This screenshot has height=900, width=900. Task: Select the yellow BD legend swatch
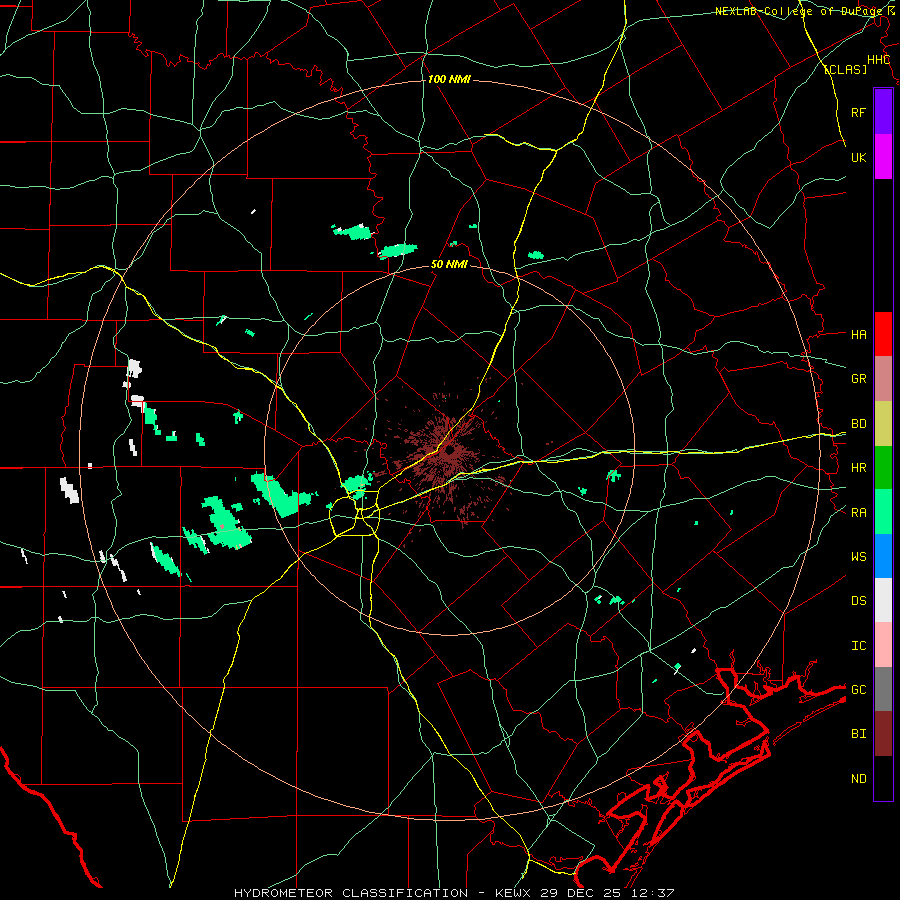point(883,424)
